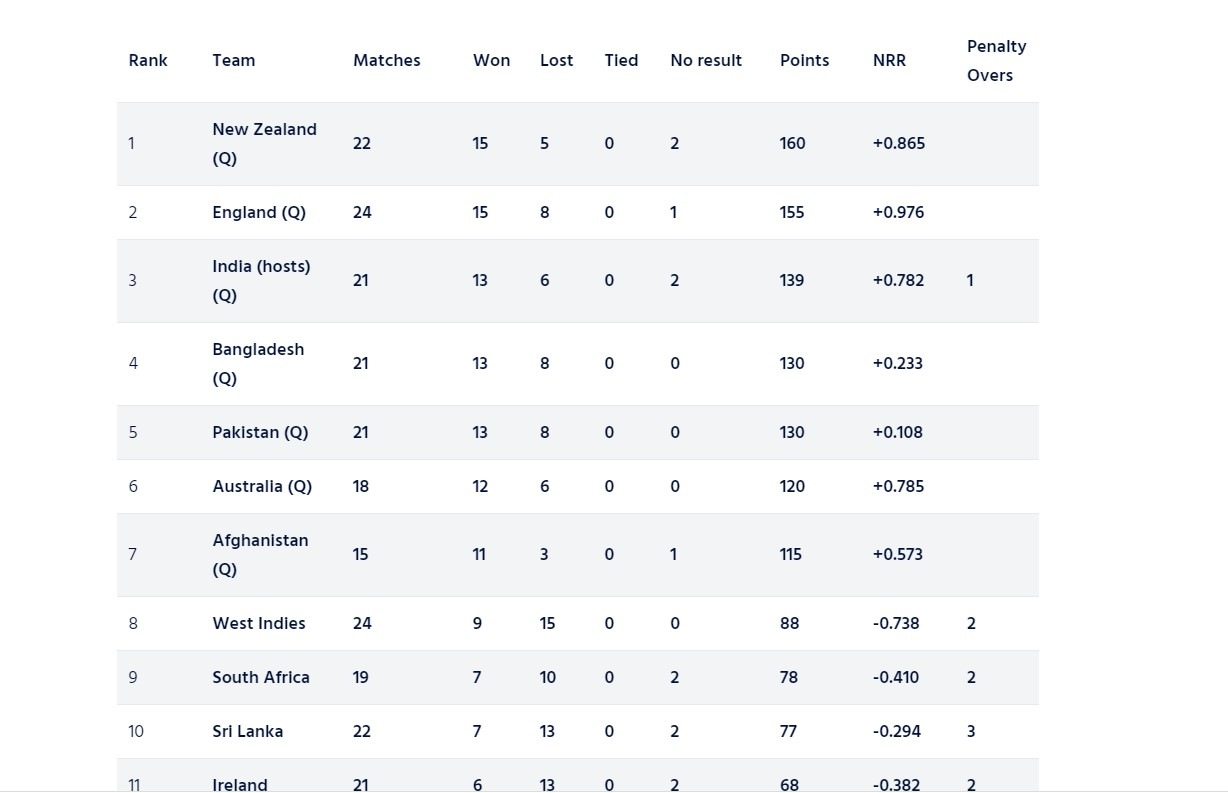Screen dimensions: 1228x793
Task: Click the Lost column header
Action: [557, 61]
